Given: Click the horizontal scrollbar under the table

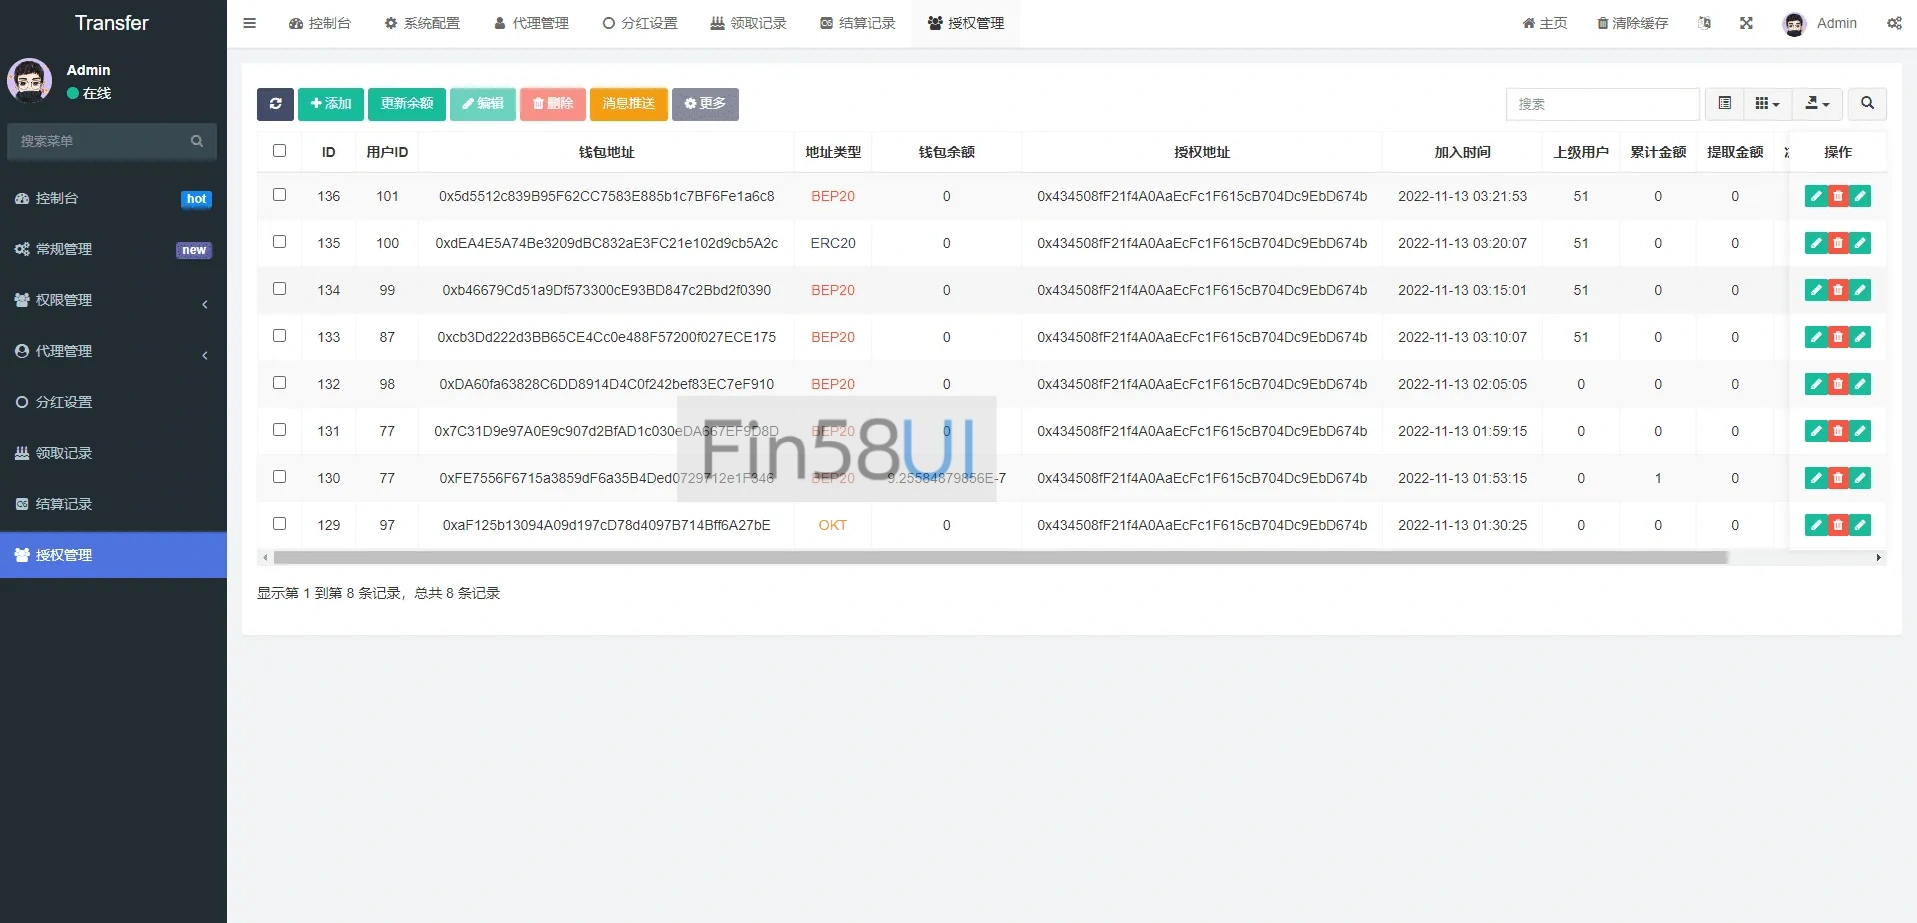Looking at the screenshot, I should [x=1000, y=558].
